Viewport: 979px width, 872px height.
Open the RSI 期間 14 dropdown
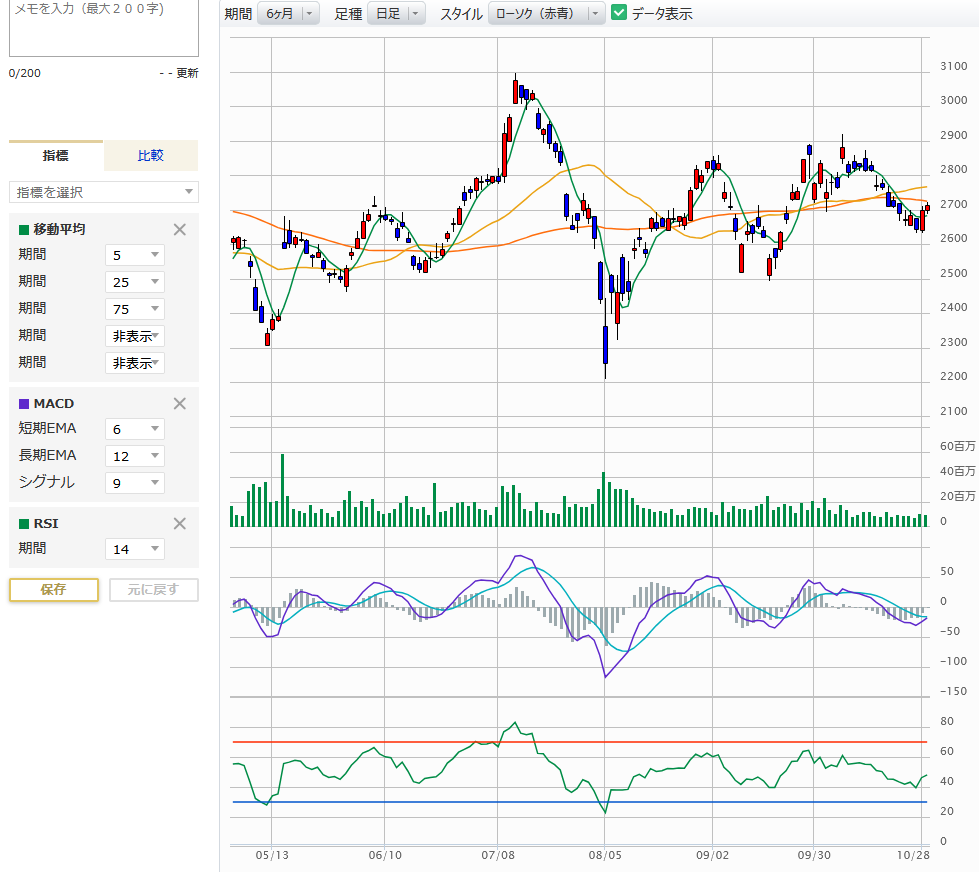pyautogui.click(x=135, y=549)
